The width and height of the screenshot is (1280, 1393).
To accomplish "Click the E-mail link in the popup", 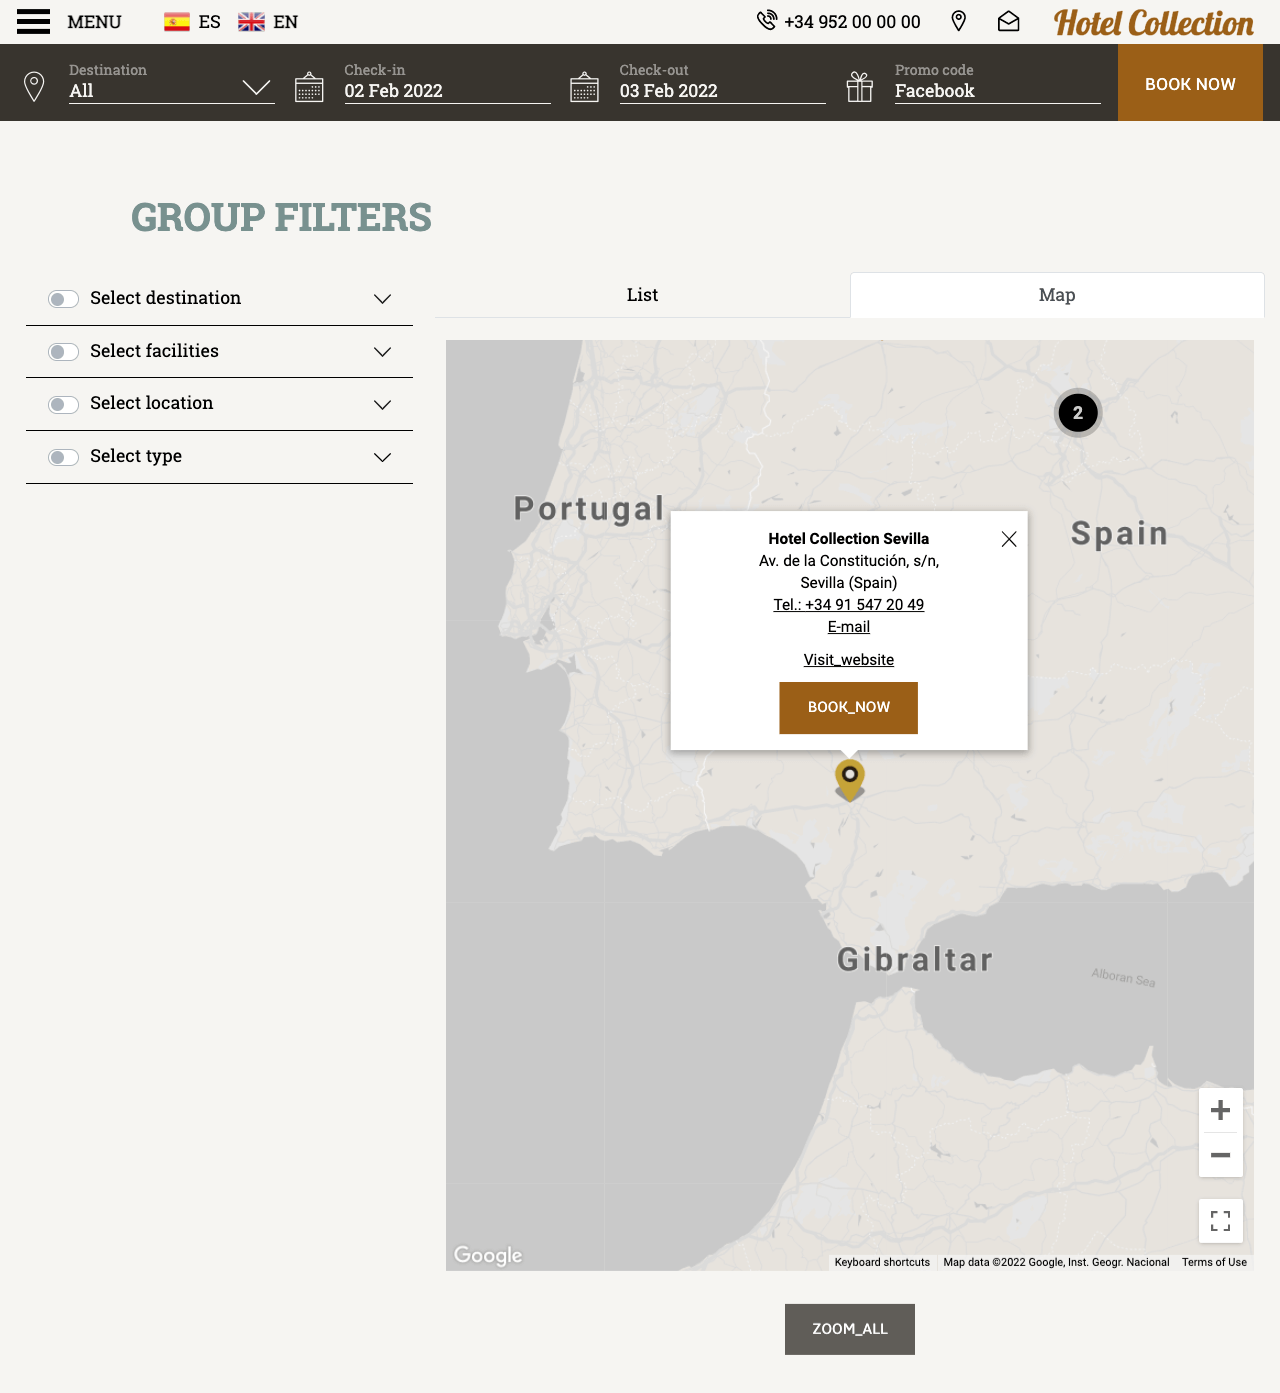I will 849,627.
